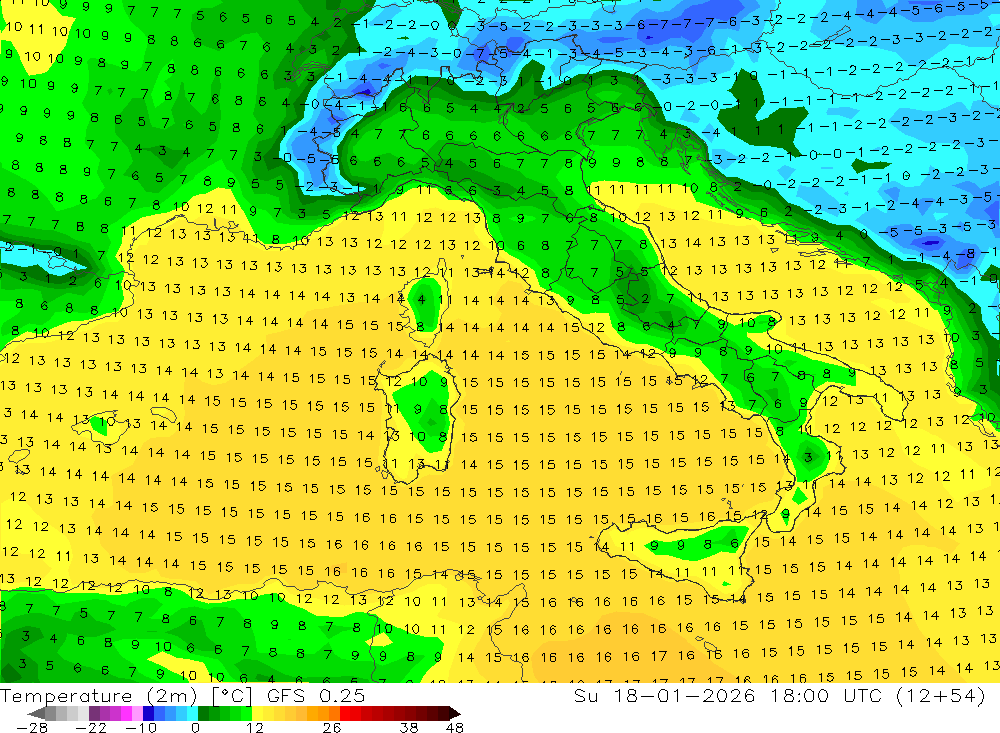Click the -28 label on the color scale
Image resolution: width=1000 pixels, height=733 pixels.
tap(32, 727)
